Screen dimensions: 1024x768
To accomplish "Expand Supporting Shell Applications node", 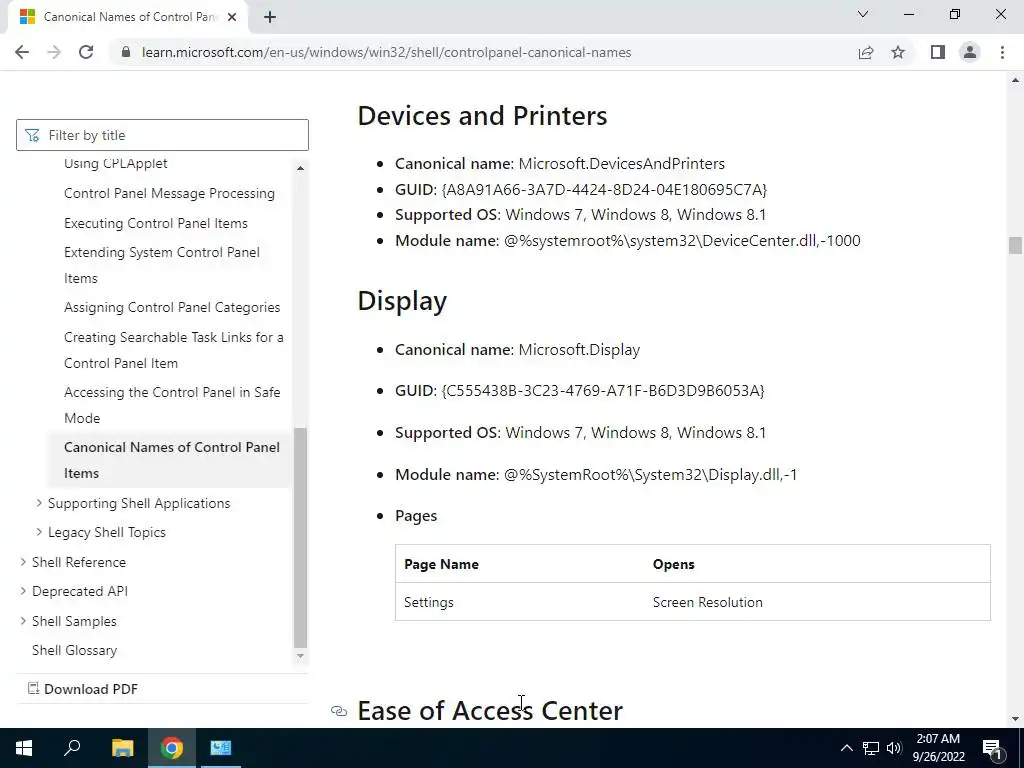I will click(x=39, y=503).
